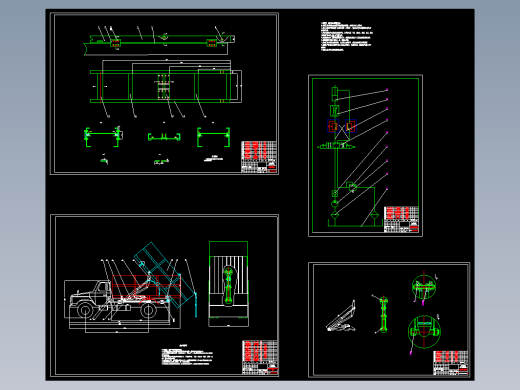This screenshot has width=520, height=390.
Task: Click the title block of the frame sheet
Action: click(x=259, y=157)
